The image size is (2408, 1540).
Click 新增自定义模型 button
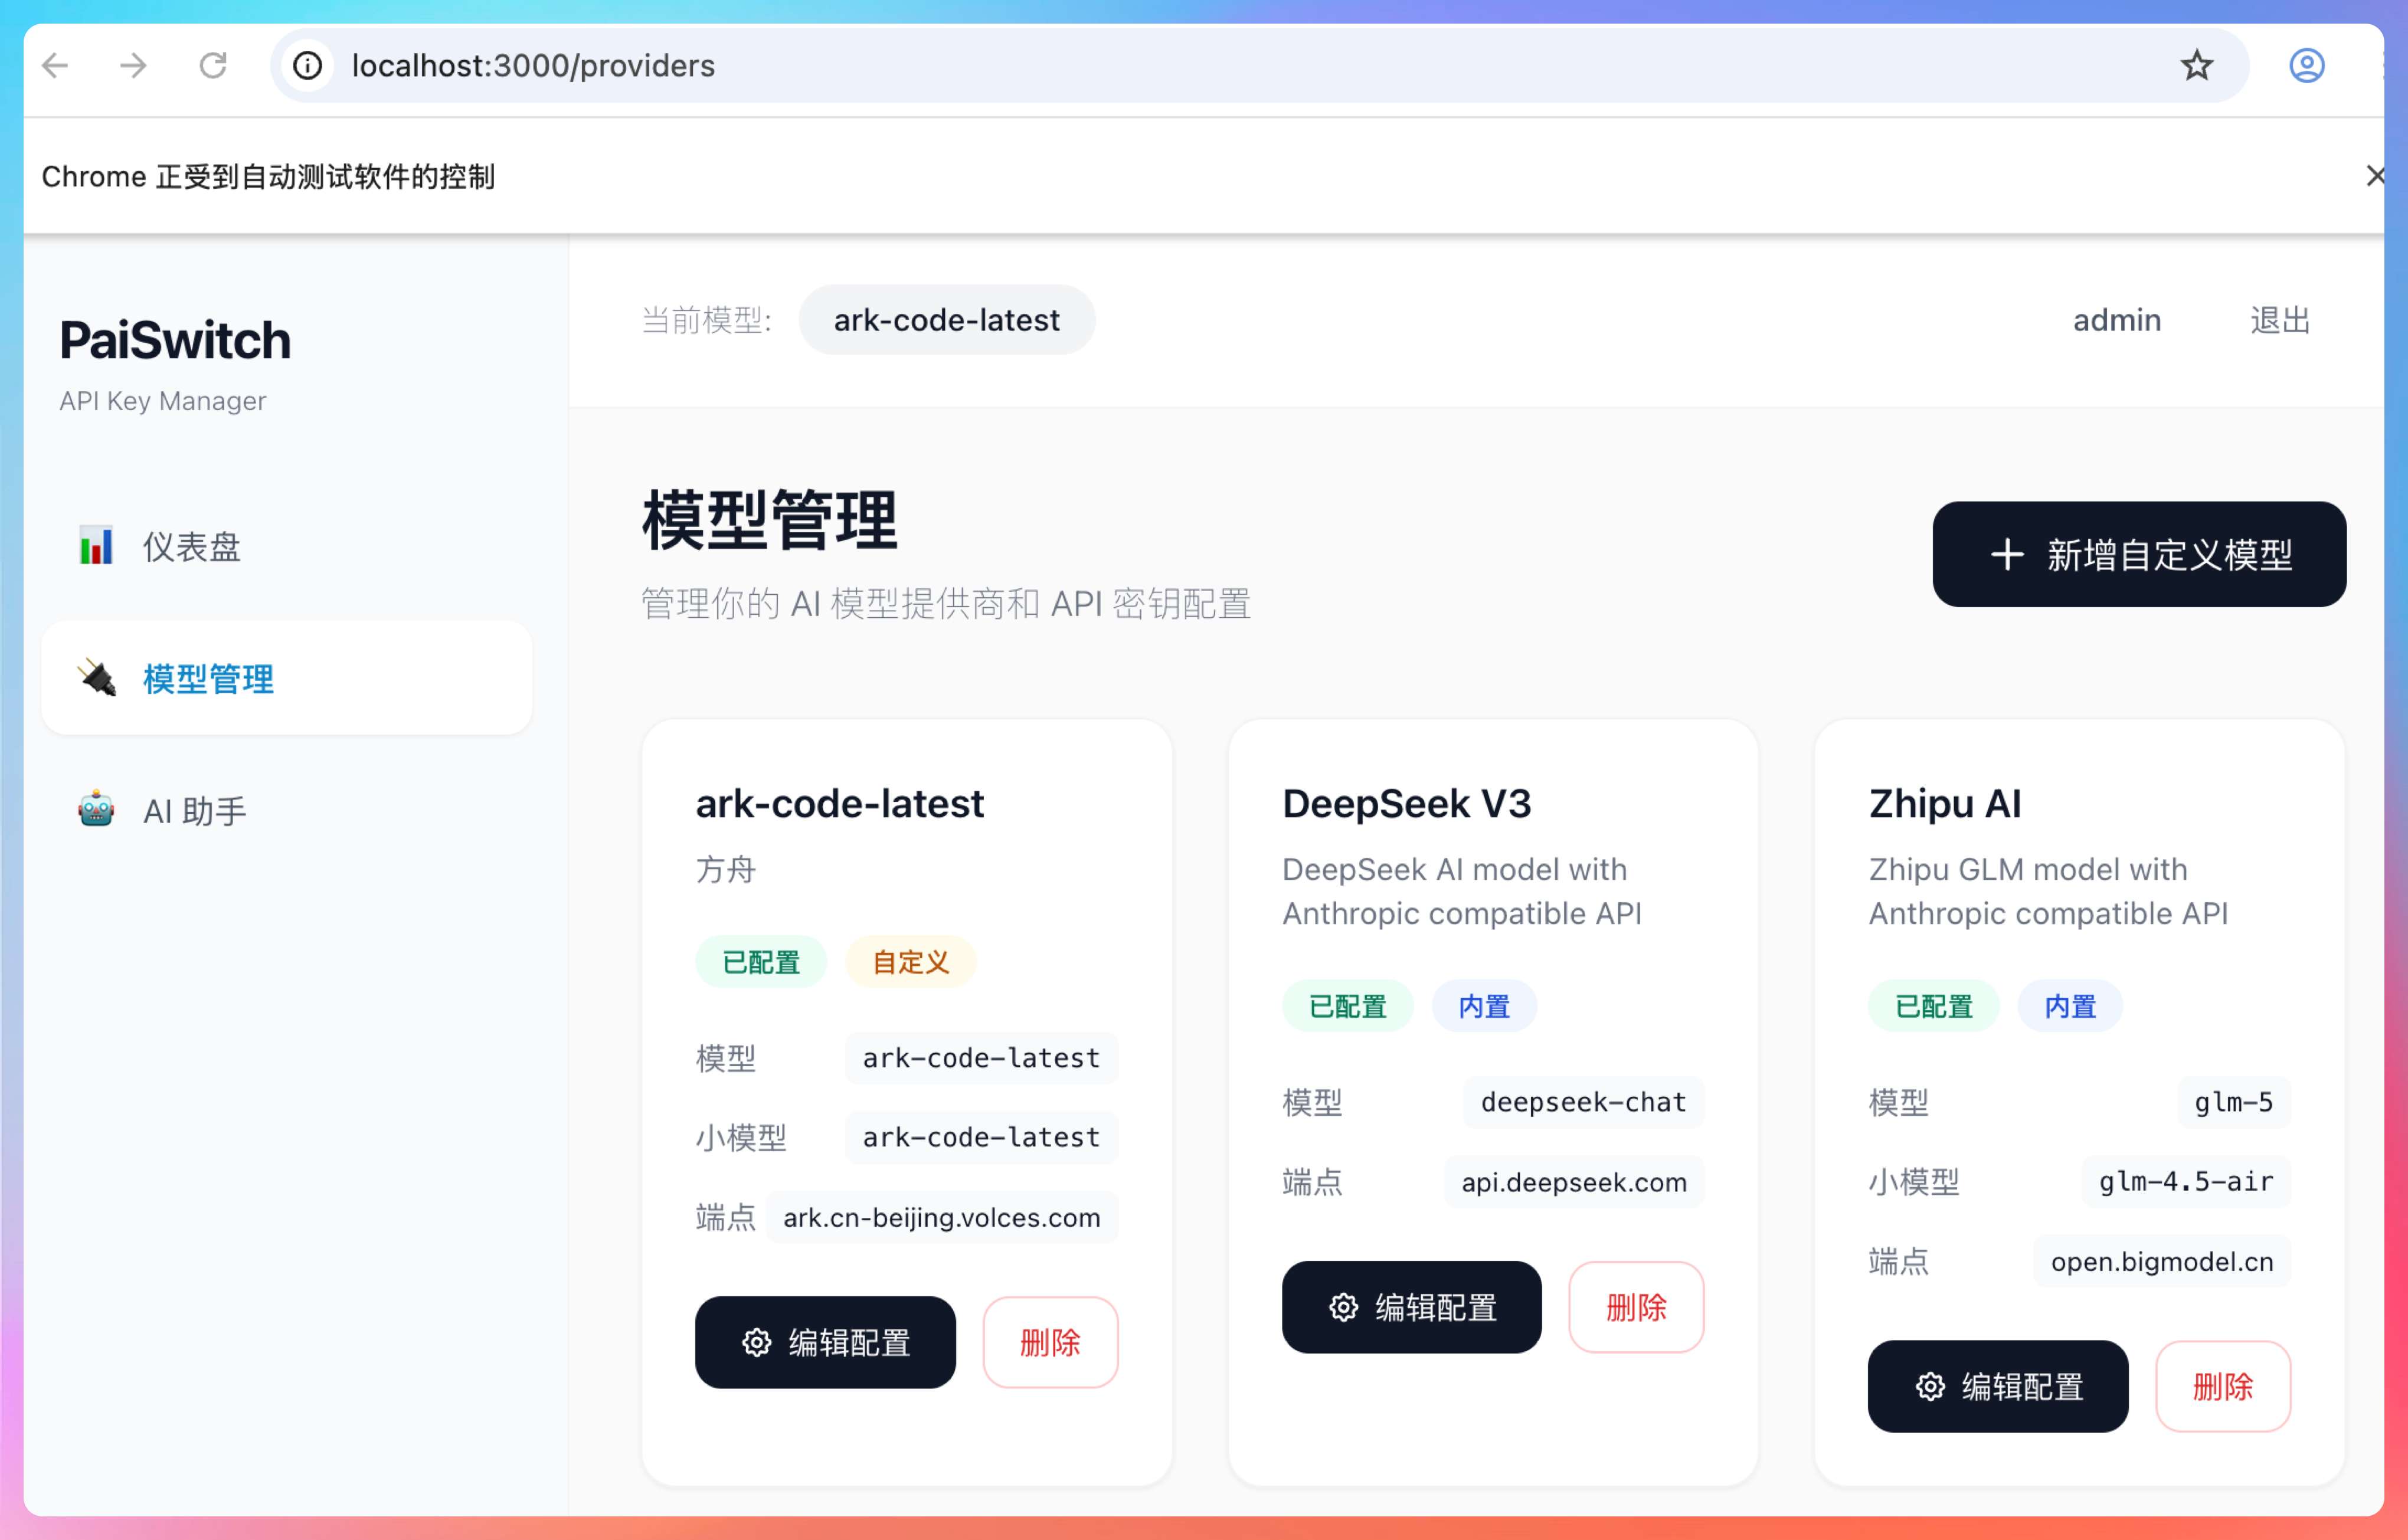pyautogui.click(x=2138, y=554)
